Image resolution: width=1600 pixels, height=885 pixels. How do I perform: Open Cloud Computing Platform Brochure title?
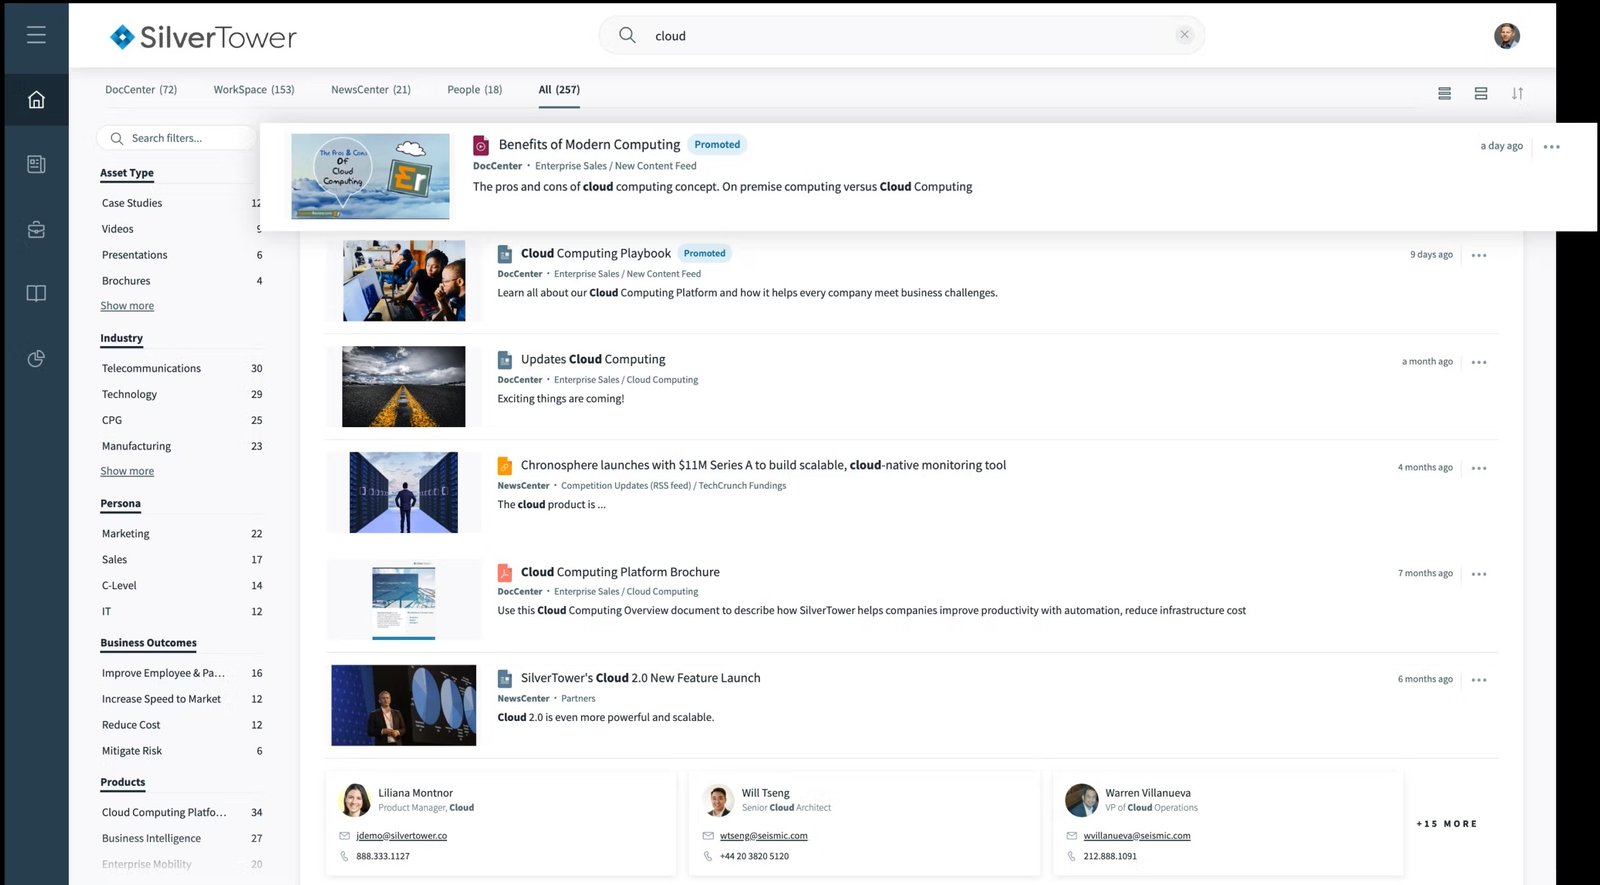pyautogui.click(x=620, y=572)
